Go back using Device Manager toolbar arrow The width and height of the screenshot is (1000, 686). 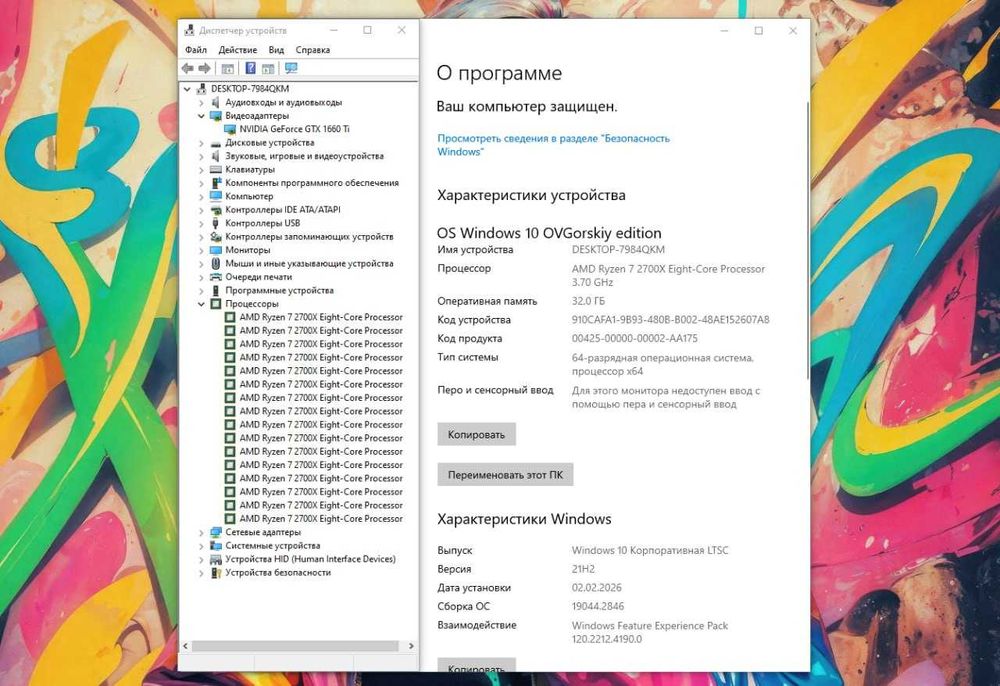pyautogui.click(x=188, y=68)
